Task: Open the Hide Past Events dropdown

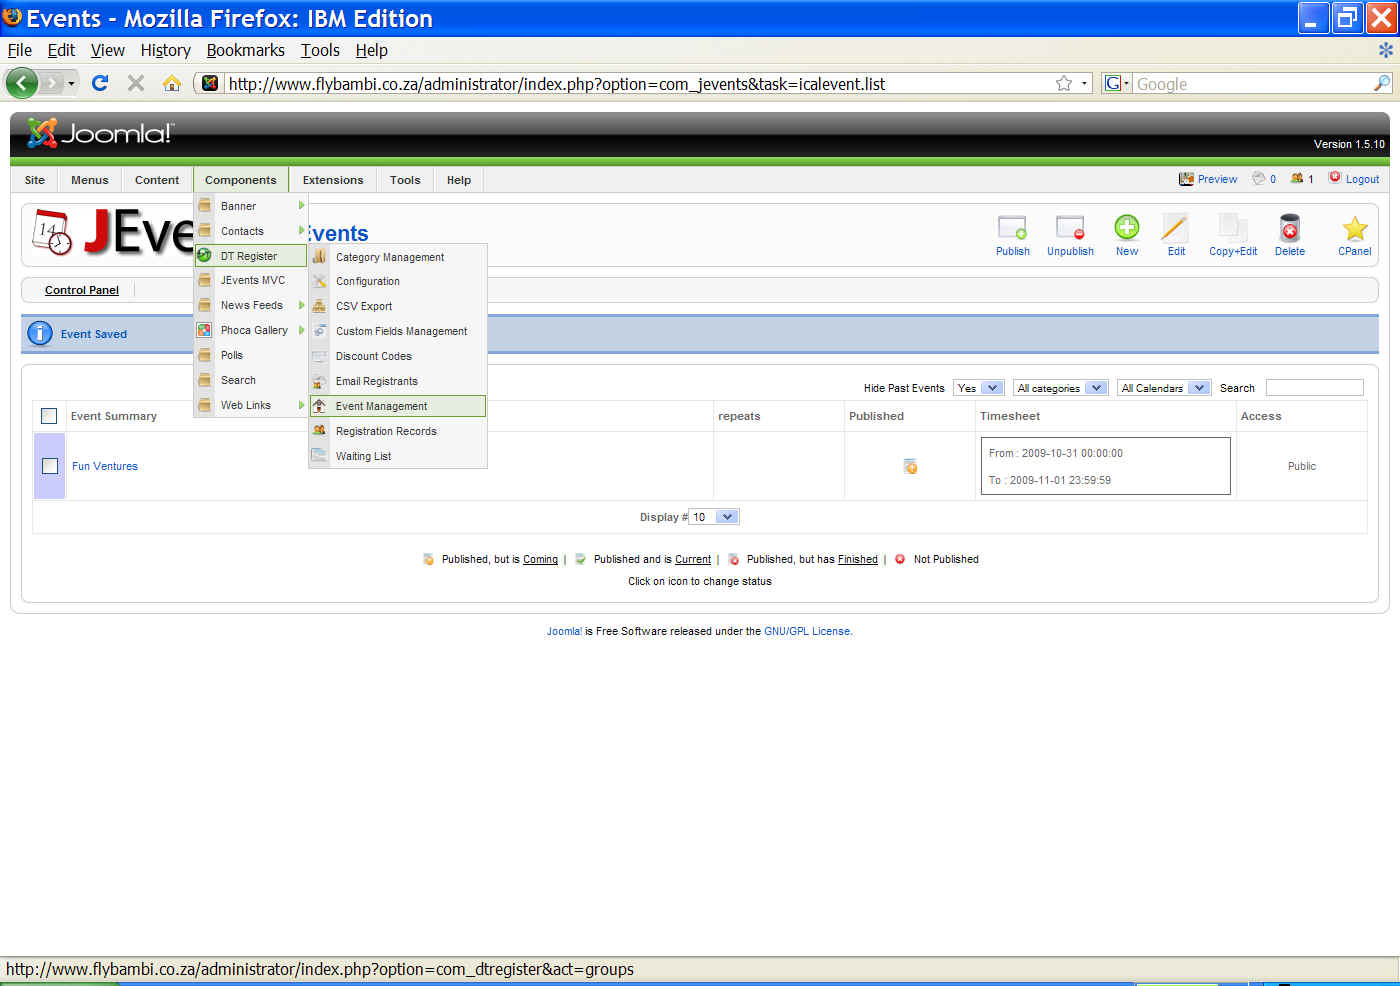Action: click(979, 388)
